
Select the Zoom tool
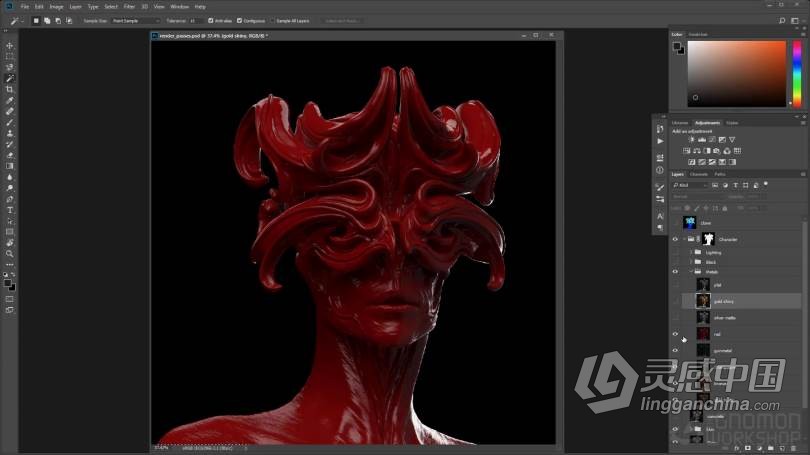(x=9, y=254)
